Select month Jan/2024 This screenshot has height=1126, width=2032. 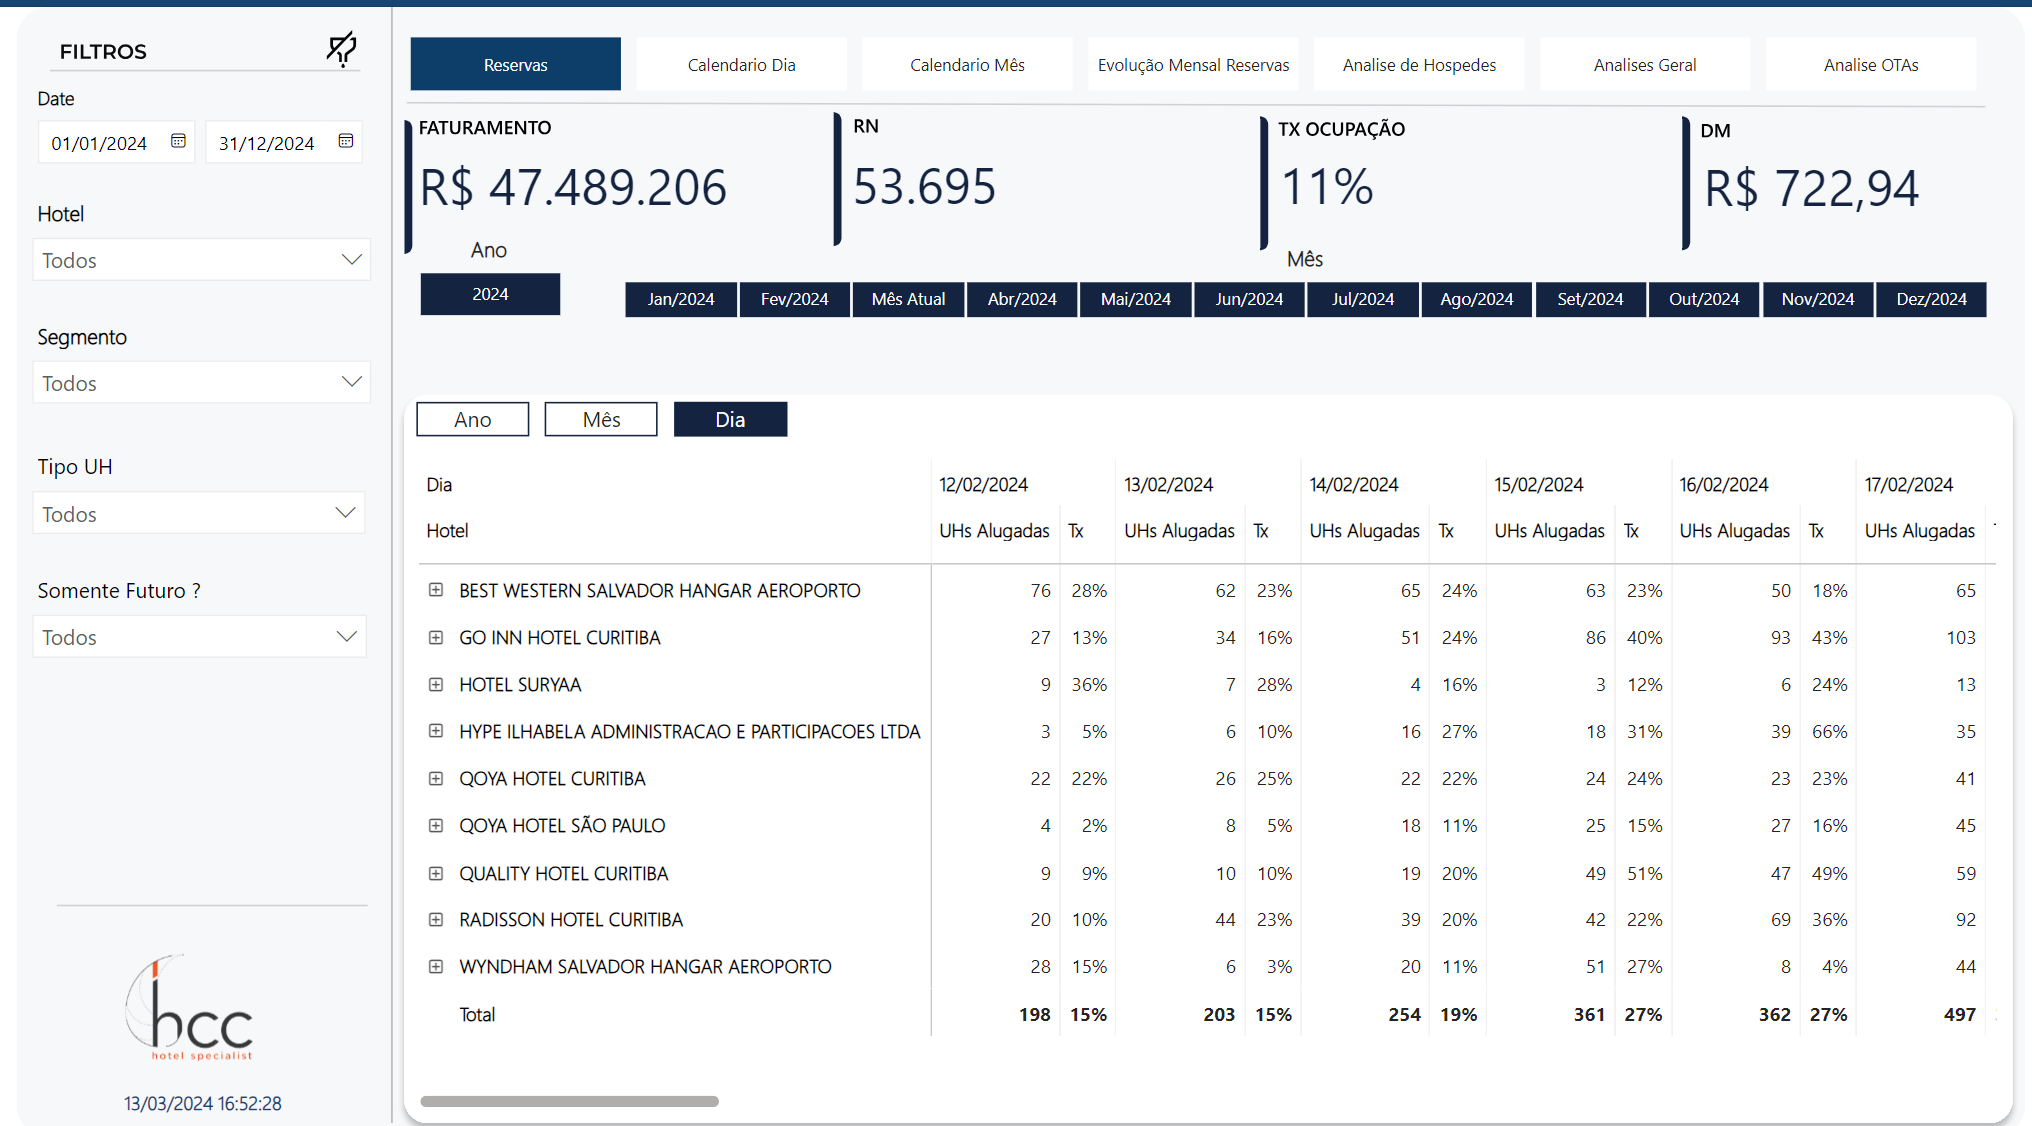681,299
